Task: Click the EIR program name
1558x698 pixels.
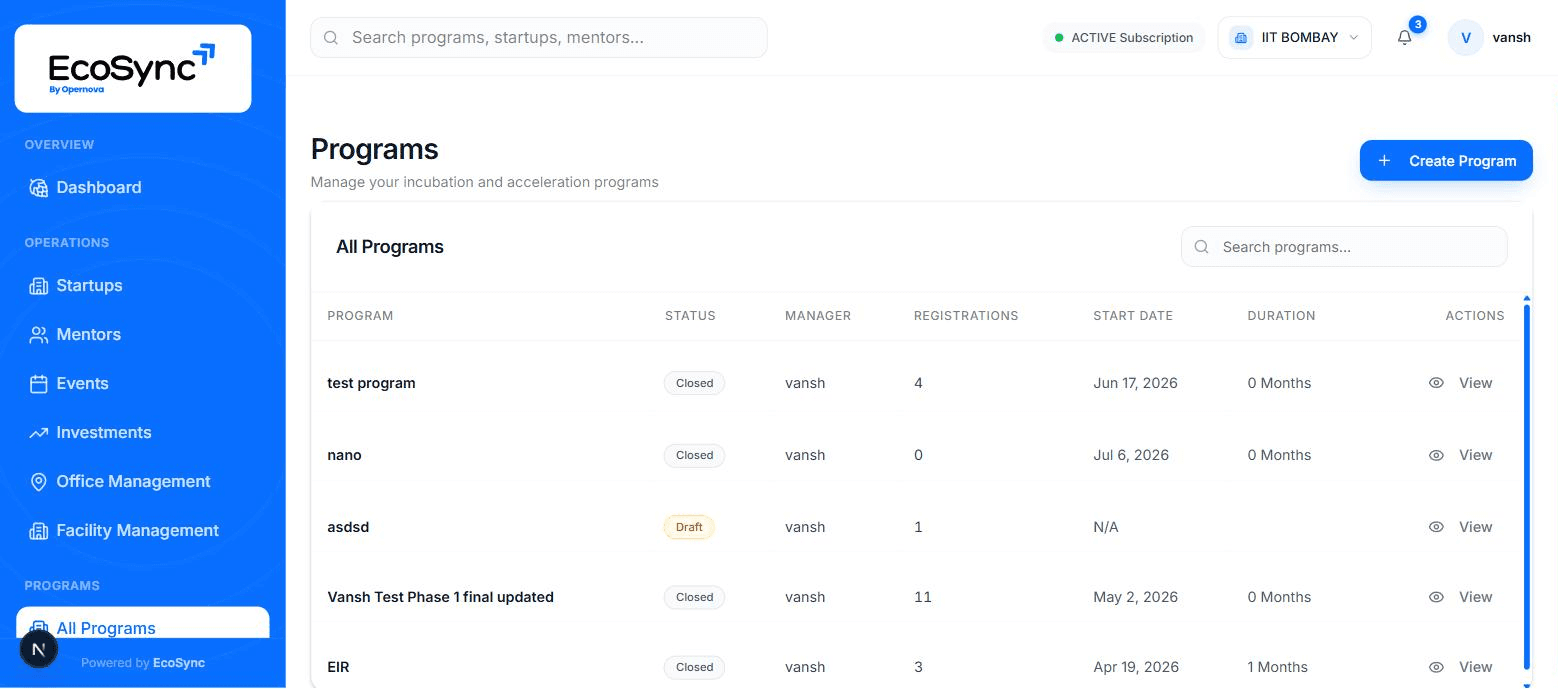Action: pos(338,667)
